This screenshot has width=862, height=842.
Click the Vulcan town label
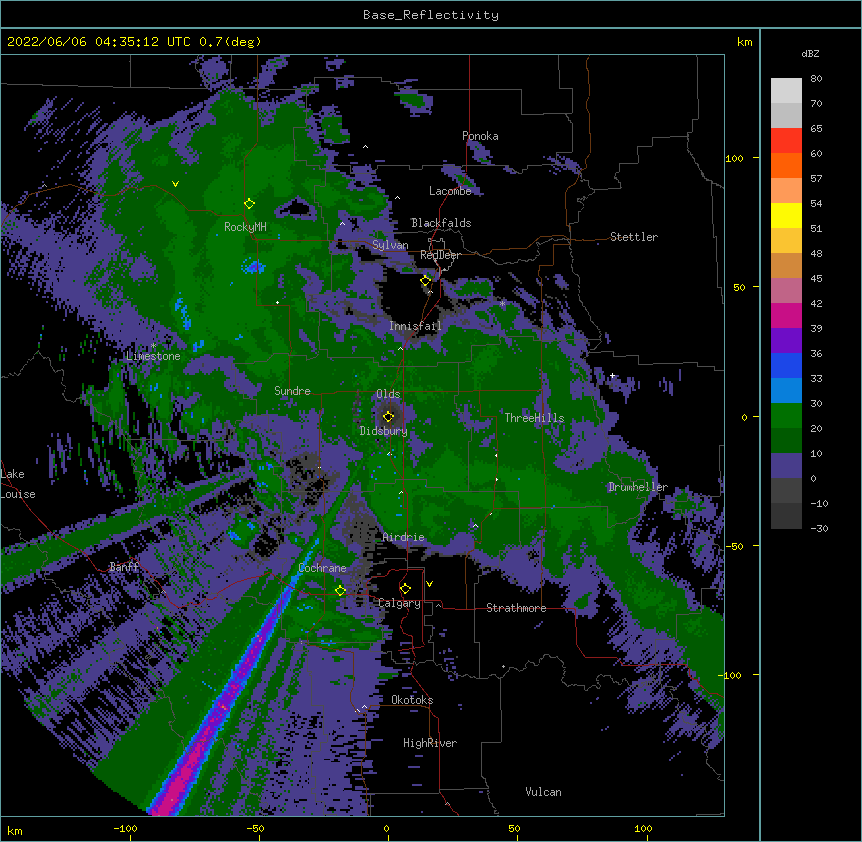(543, 792)
